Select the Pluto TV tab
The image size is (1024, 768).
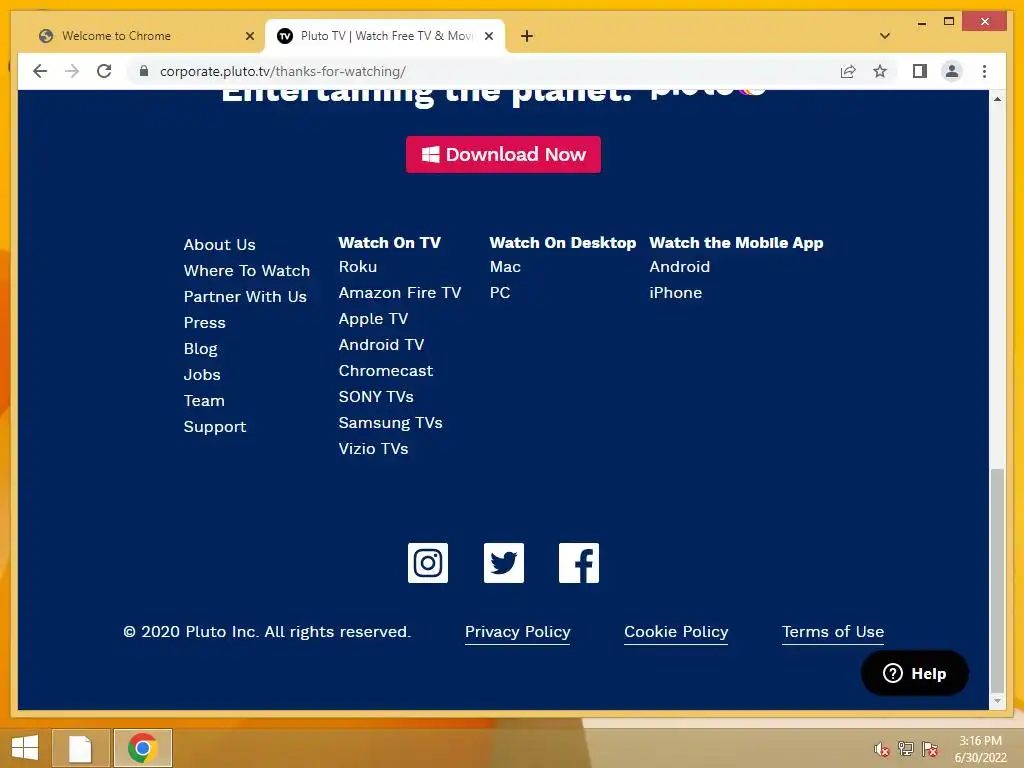(x=384, y=36)
